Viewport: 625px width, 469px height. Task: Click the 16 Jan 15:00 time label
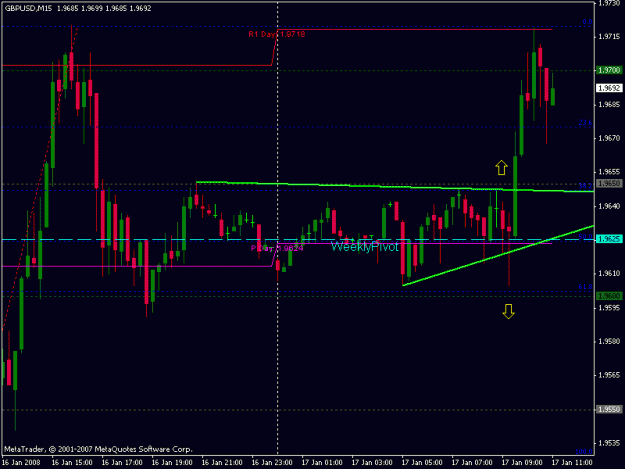pos(72,463)
